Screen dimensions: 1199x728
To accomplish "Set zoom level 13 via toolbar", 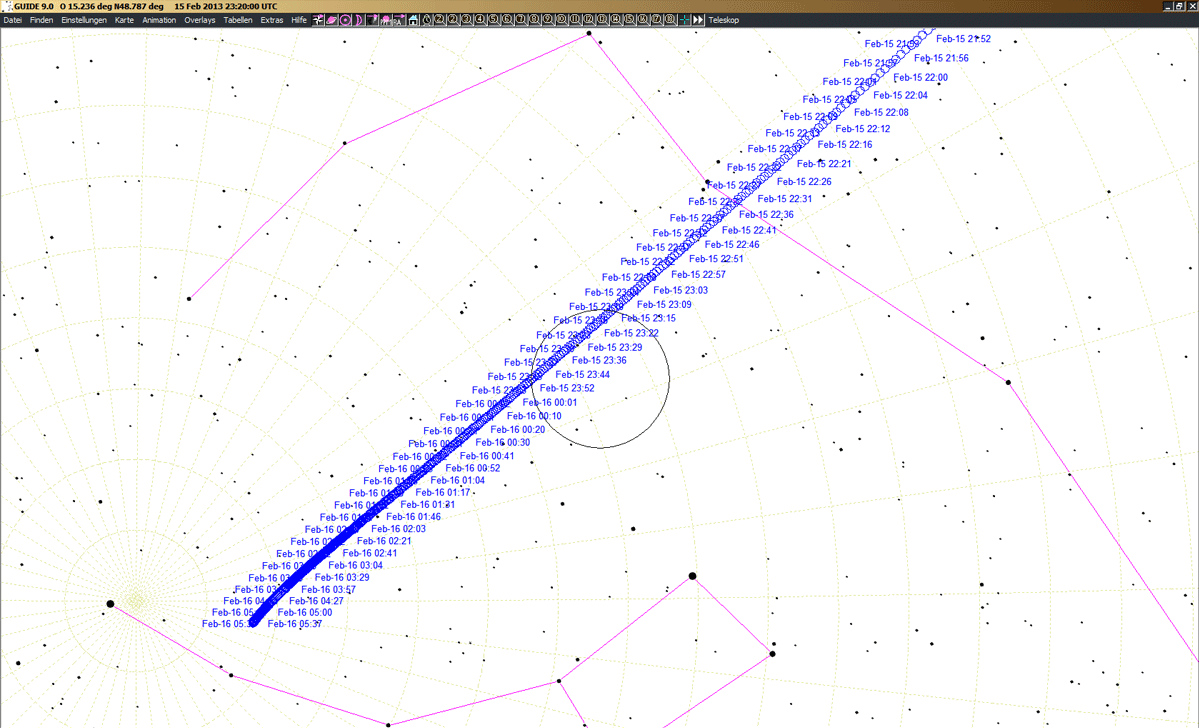I will [x=601, y=20].
